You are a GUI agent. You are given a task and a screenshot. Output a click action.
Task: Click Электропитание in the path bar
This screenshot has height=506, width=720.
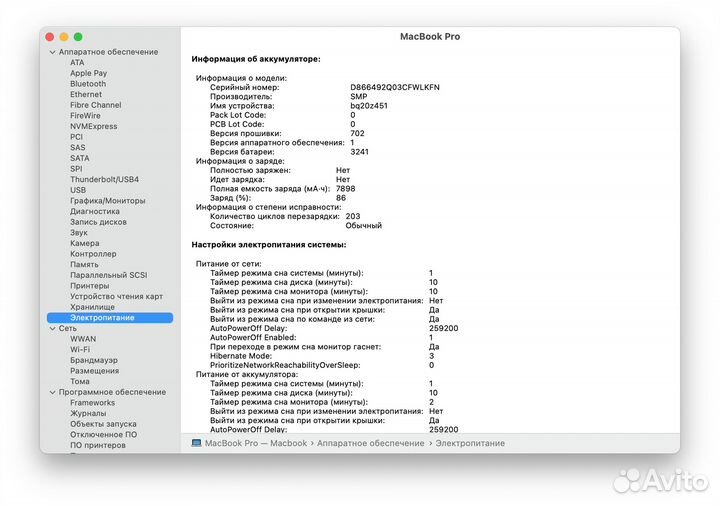(470, 443)
